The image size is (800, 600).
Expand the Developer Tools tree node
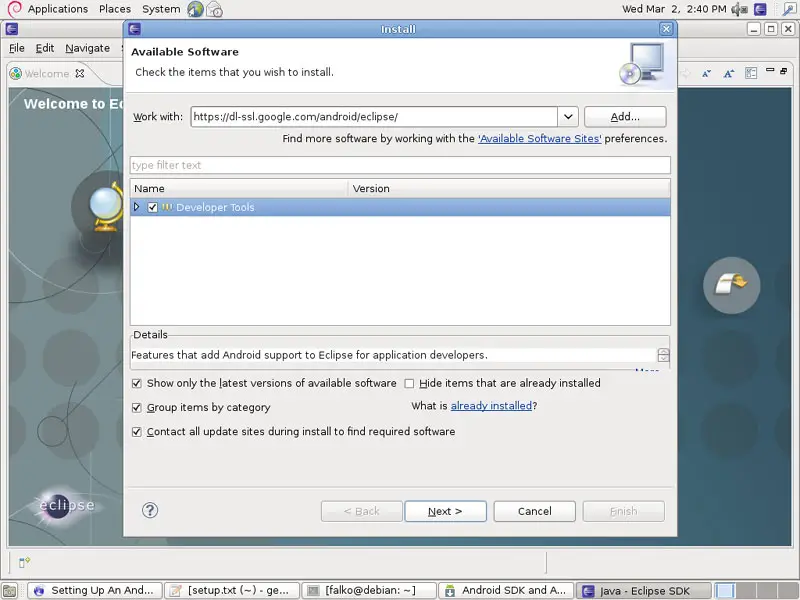coord(136,207)
